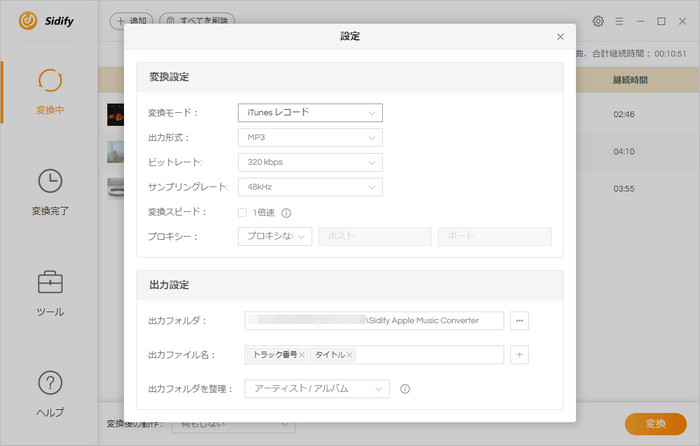Image resolution: width=700 pixels, height=446 pixels.
Task: Click the third track's album thumbnail
Action: pyautogui.click(x=115, y=188)
